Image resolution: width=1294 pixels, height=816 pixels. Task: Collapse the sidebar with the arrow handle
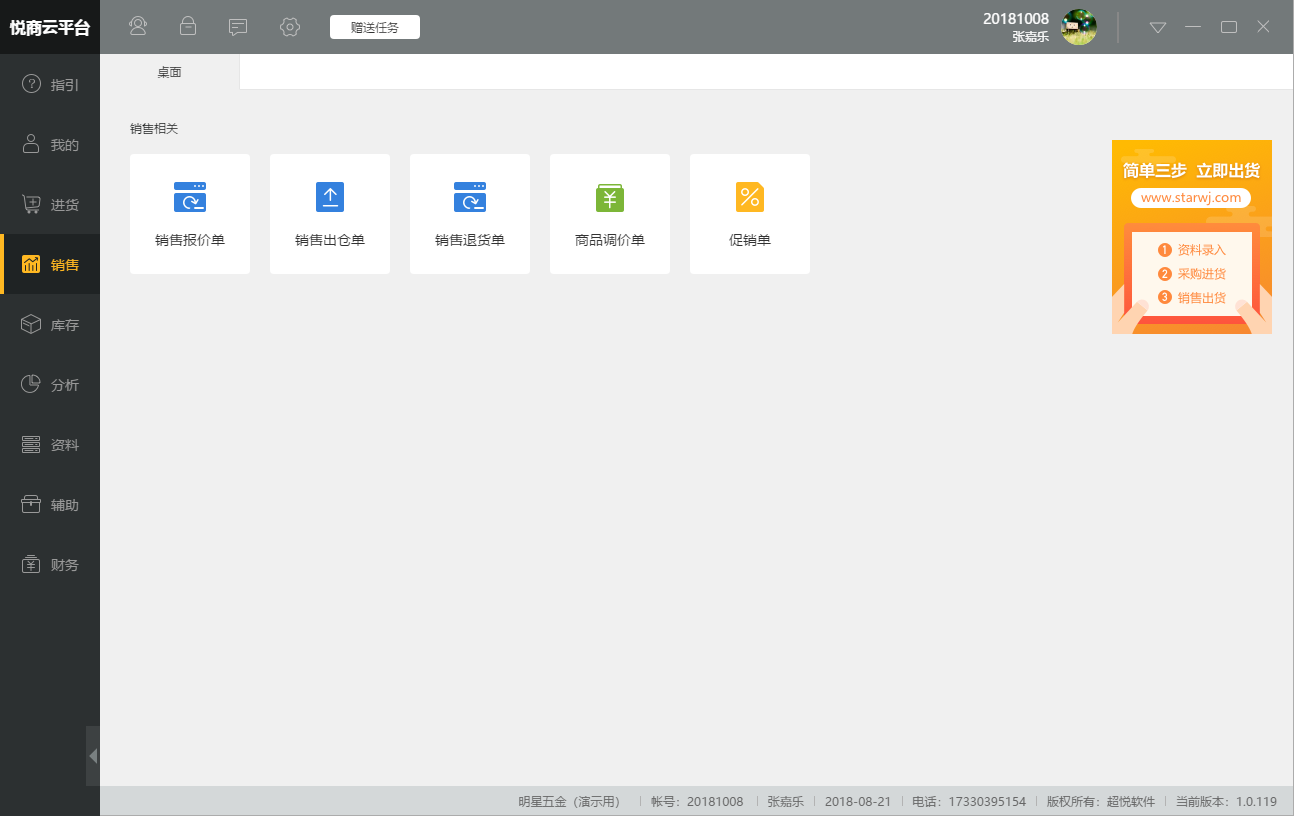[x=93, y=756]
